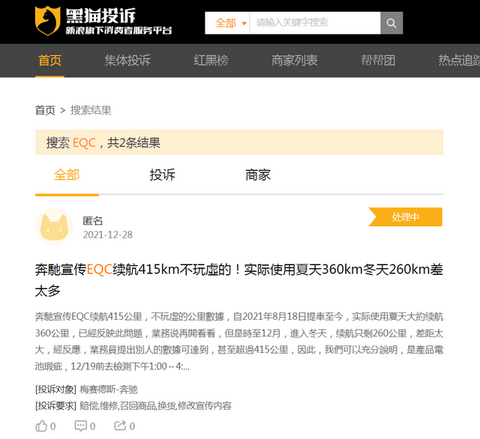Click the Black Cat Complaints shield logo
480x439 pixels.
click(48, 21)
